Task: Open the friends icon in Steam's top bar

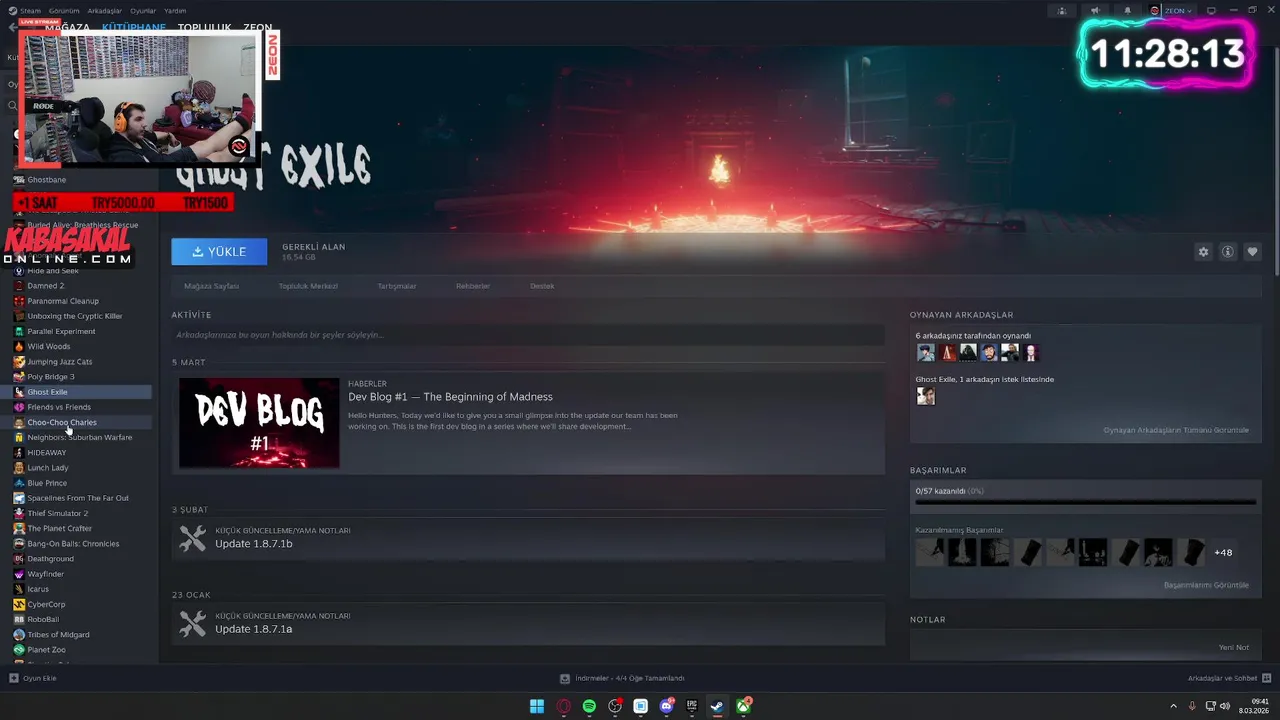Action: pyautogui.click(x=1063, y=10)
